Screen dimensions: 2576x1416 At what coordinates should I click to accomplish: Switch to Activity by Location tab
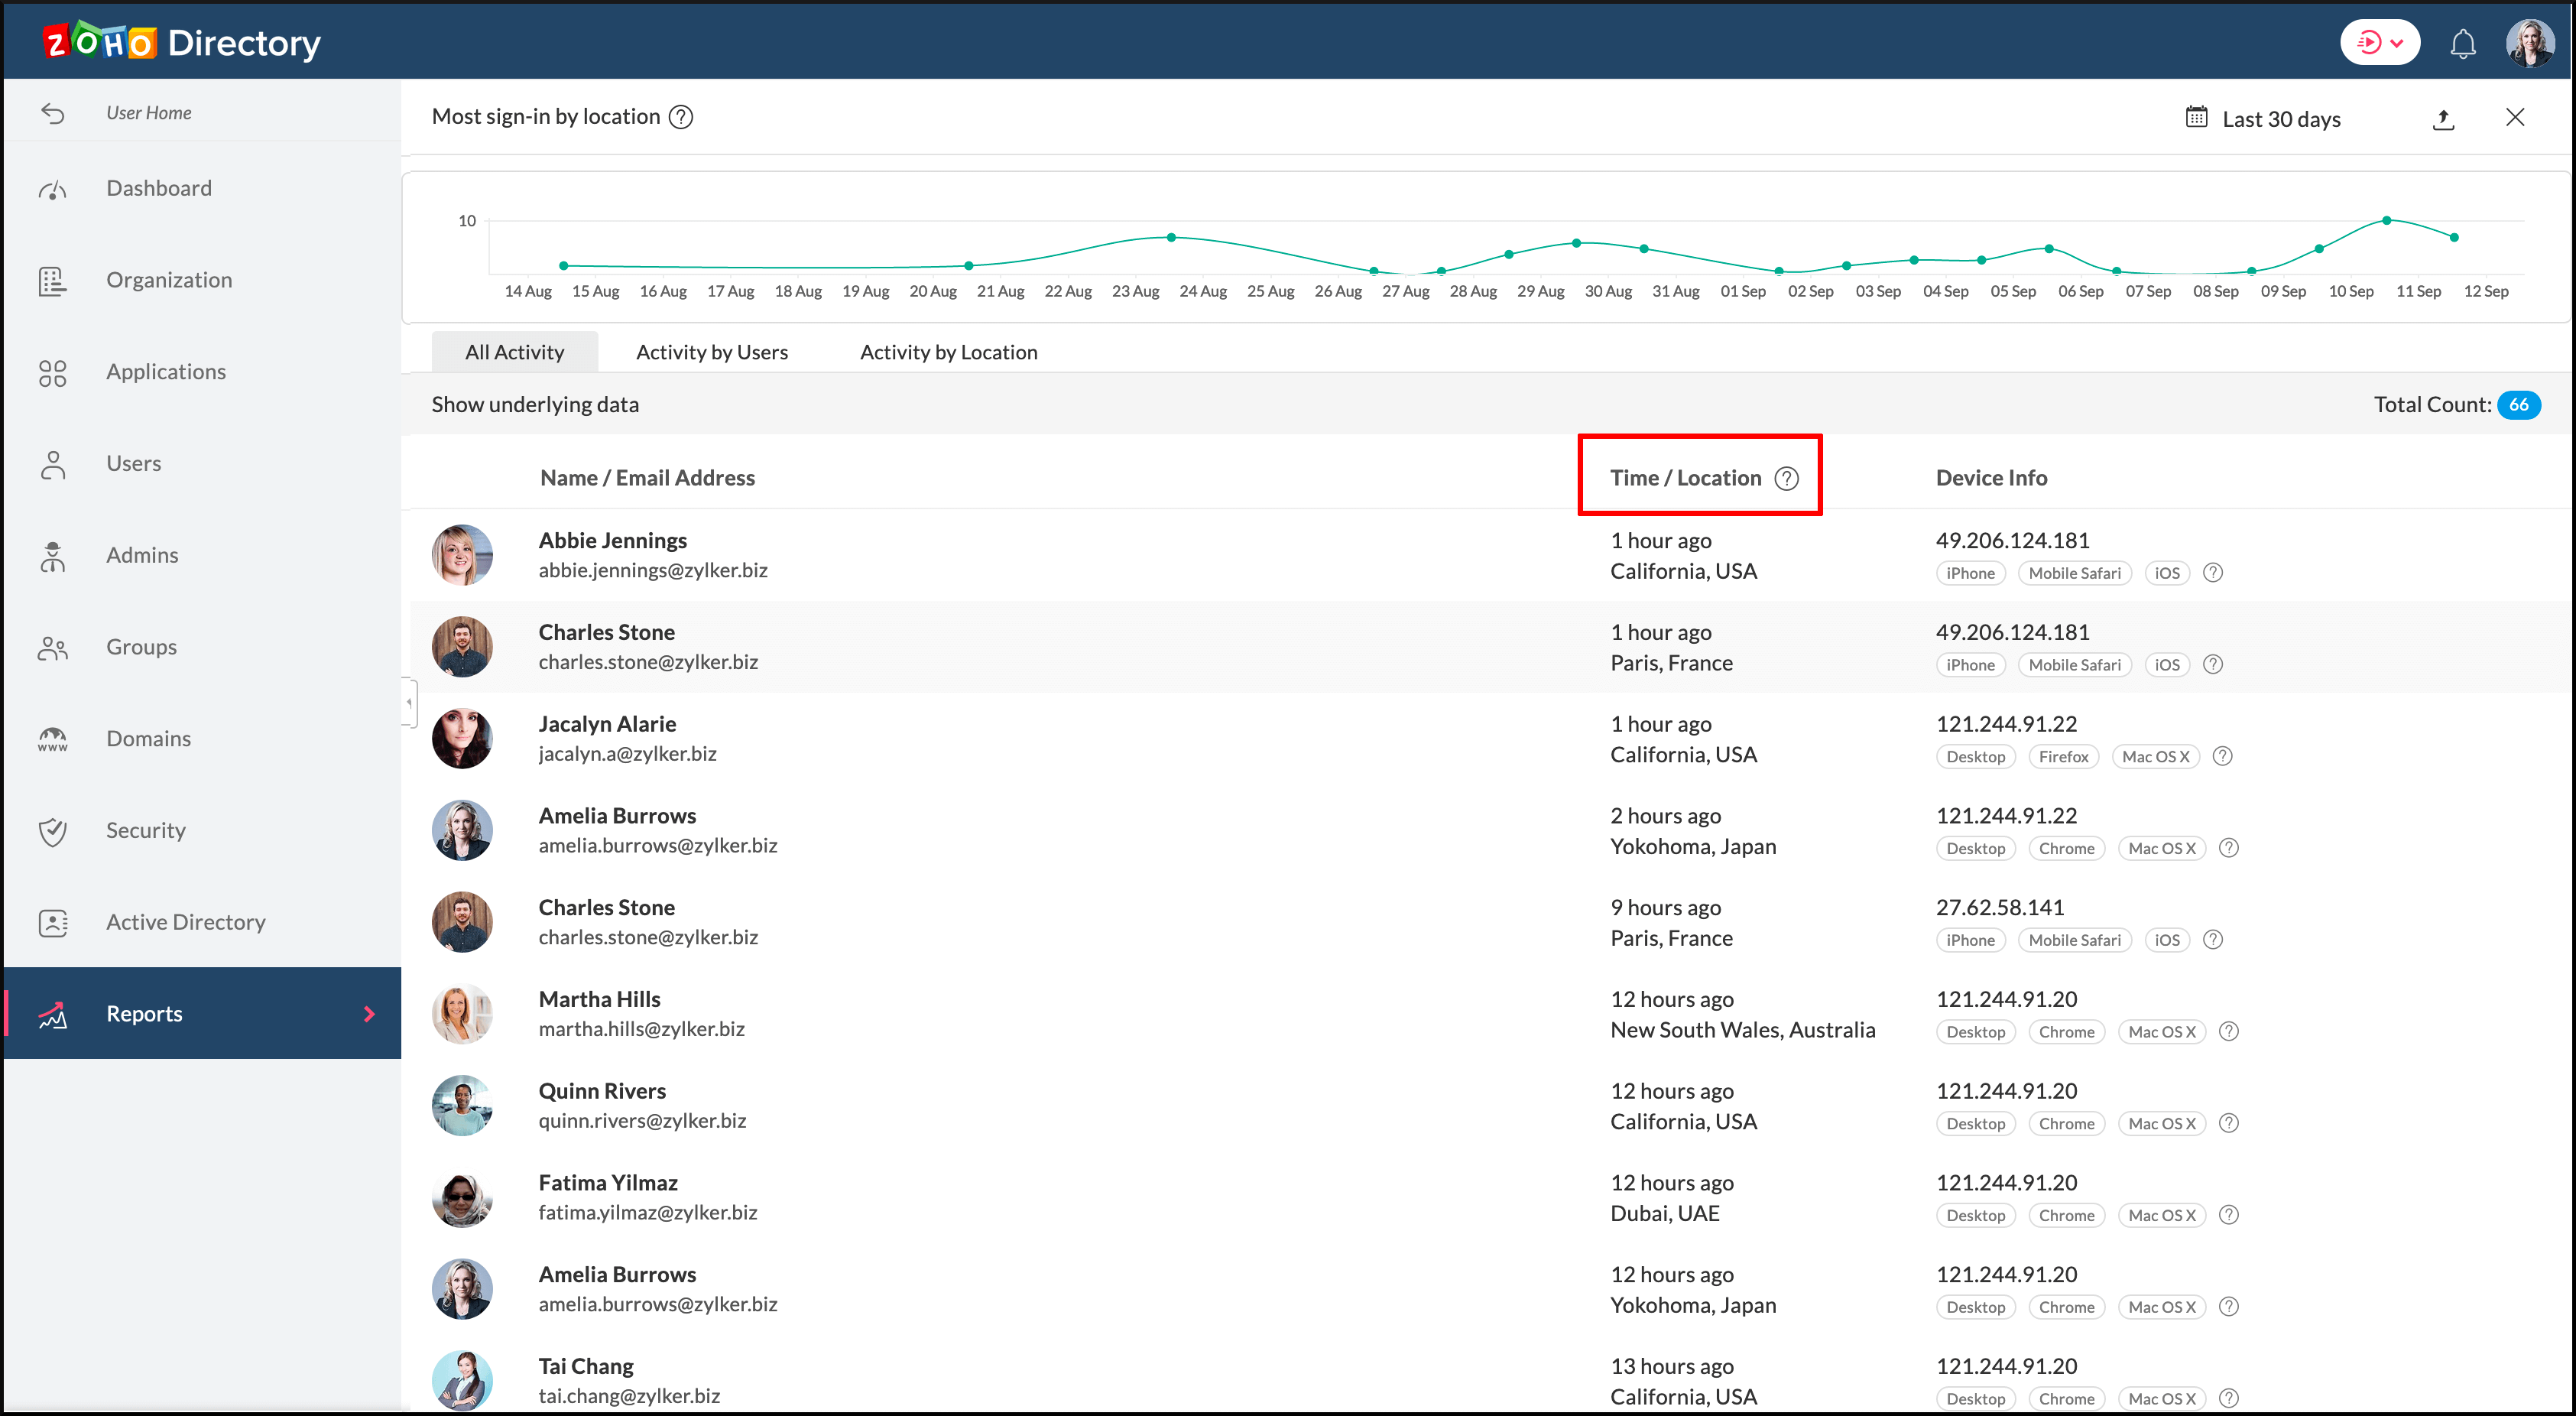(948, 352)
